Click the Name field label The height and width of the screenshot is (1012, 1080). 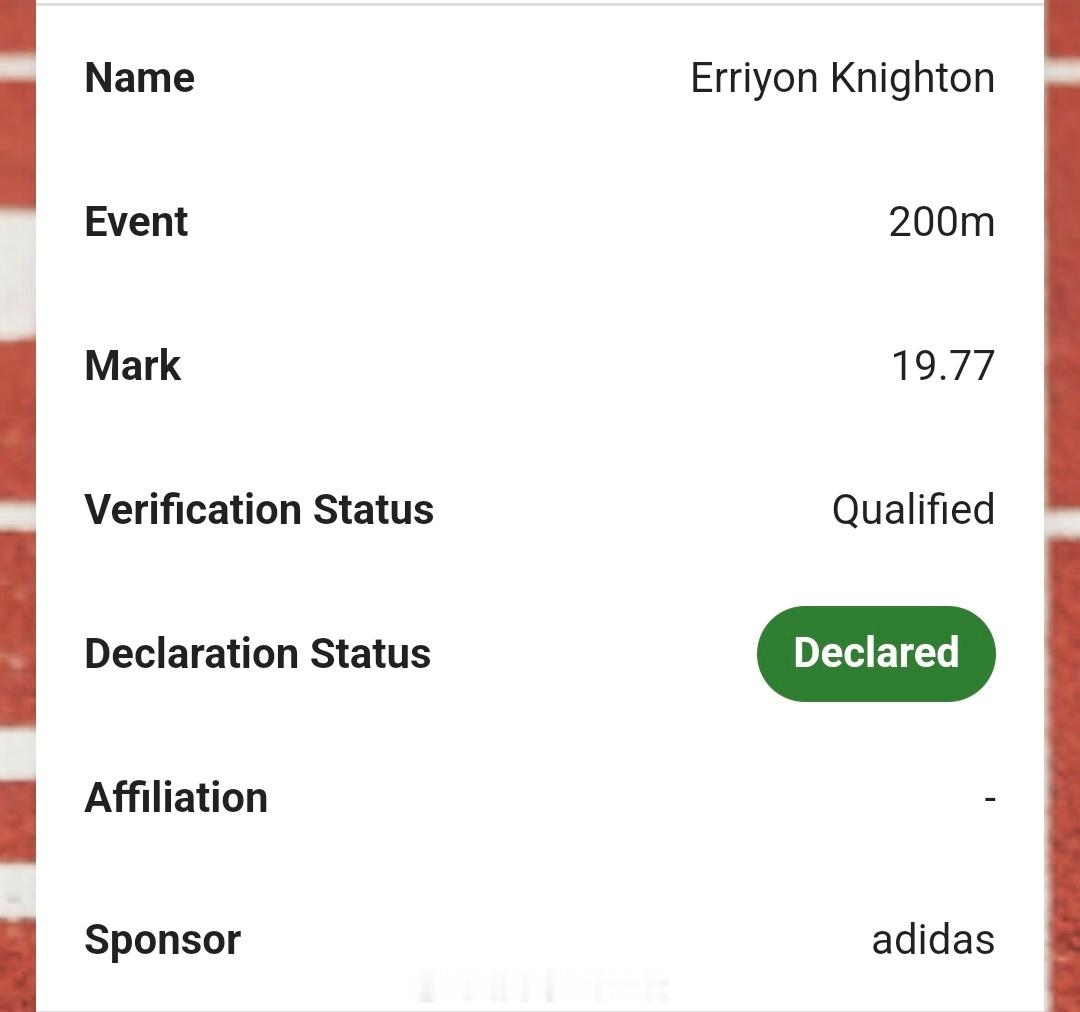coord(139,77)
